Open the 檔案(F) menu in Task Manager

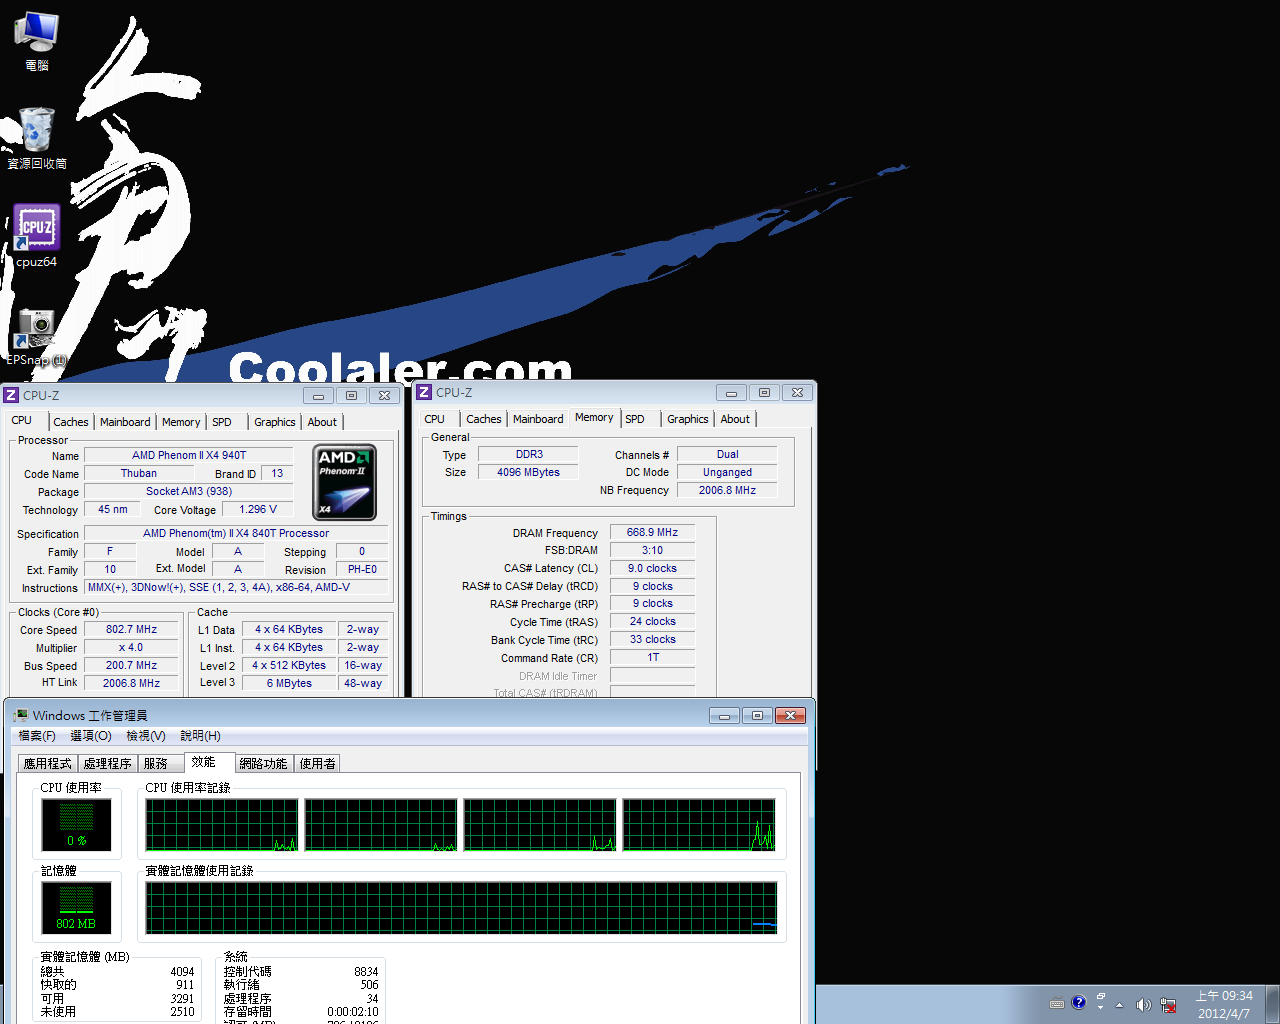(37, 735)
